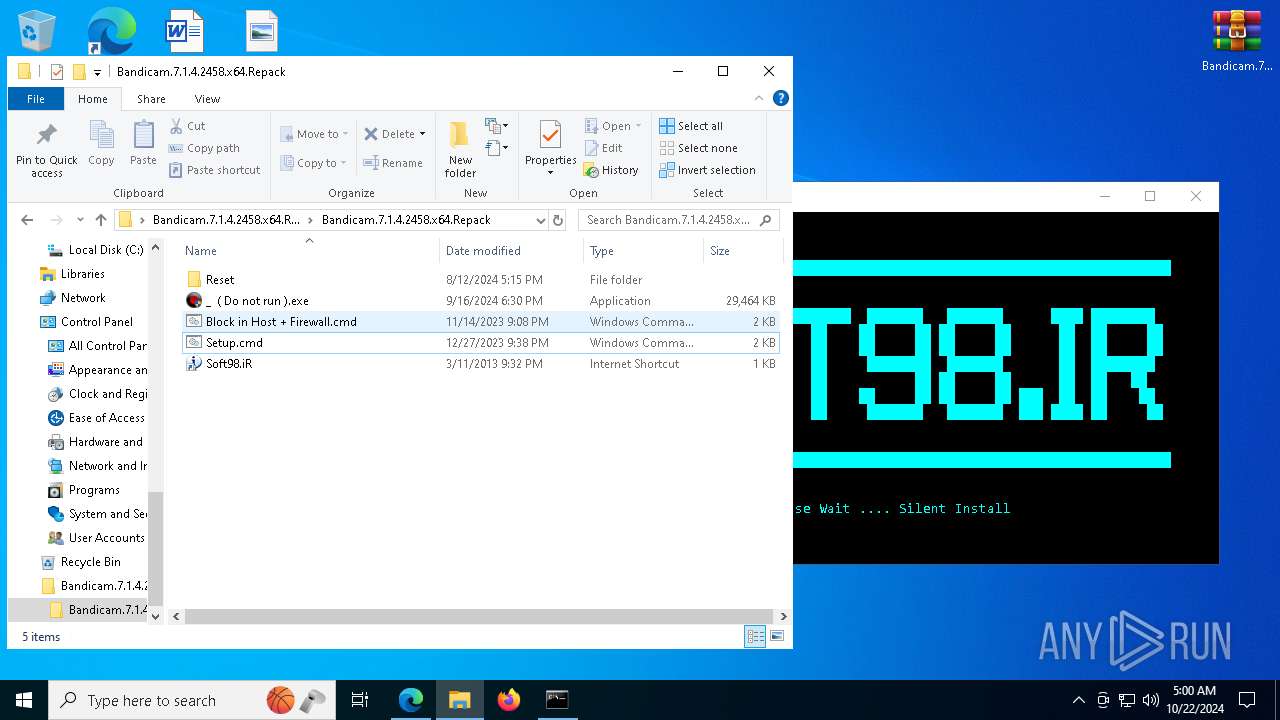Select Block in Host + Firewall.cmd file
Viewport: 1280px width, 720px height.
click(x=480, y=322)
